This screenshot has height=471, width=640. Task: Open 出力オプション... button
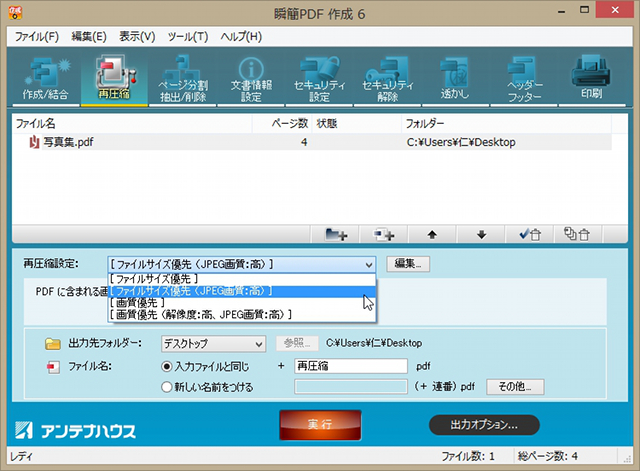(484, 425)
